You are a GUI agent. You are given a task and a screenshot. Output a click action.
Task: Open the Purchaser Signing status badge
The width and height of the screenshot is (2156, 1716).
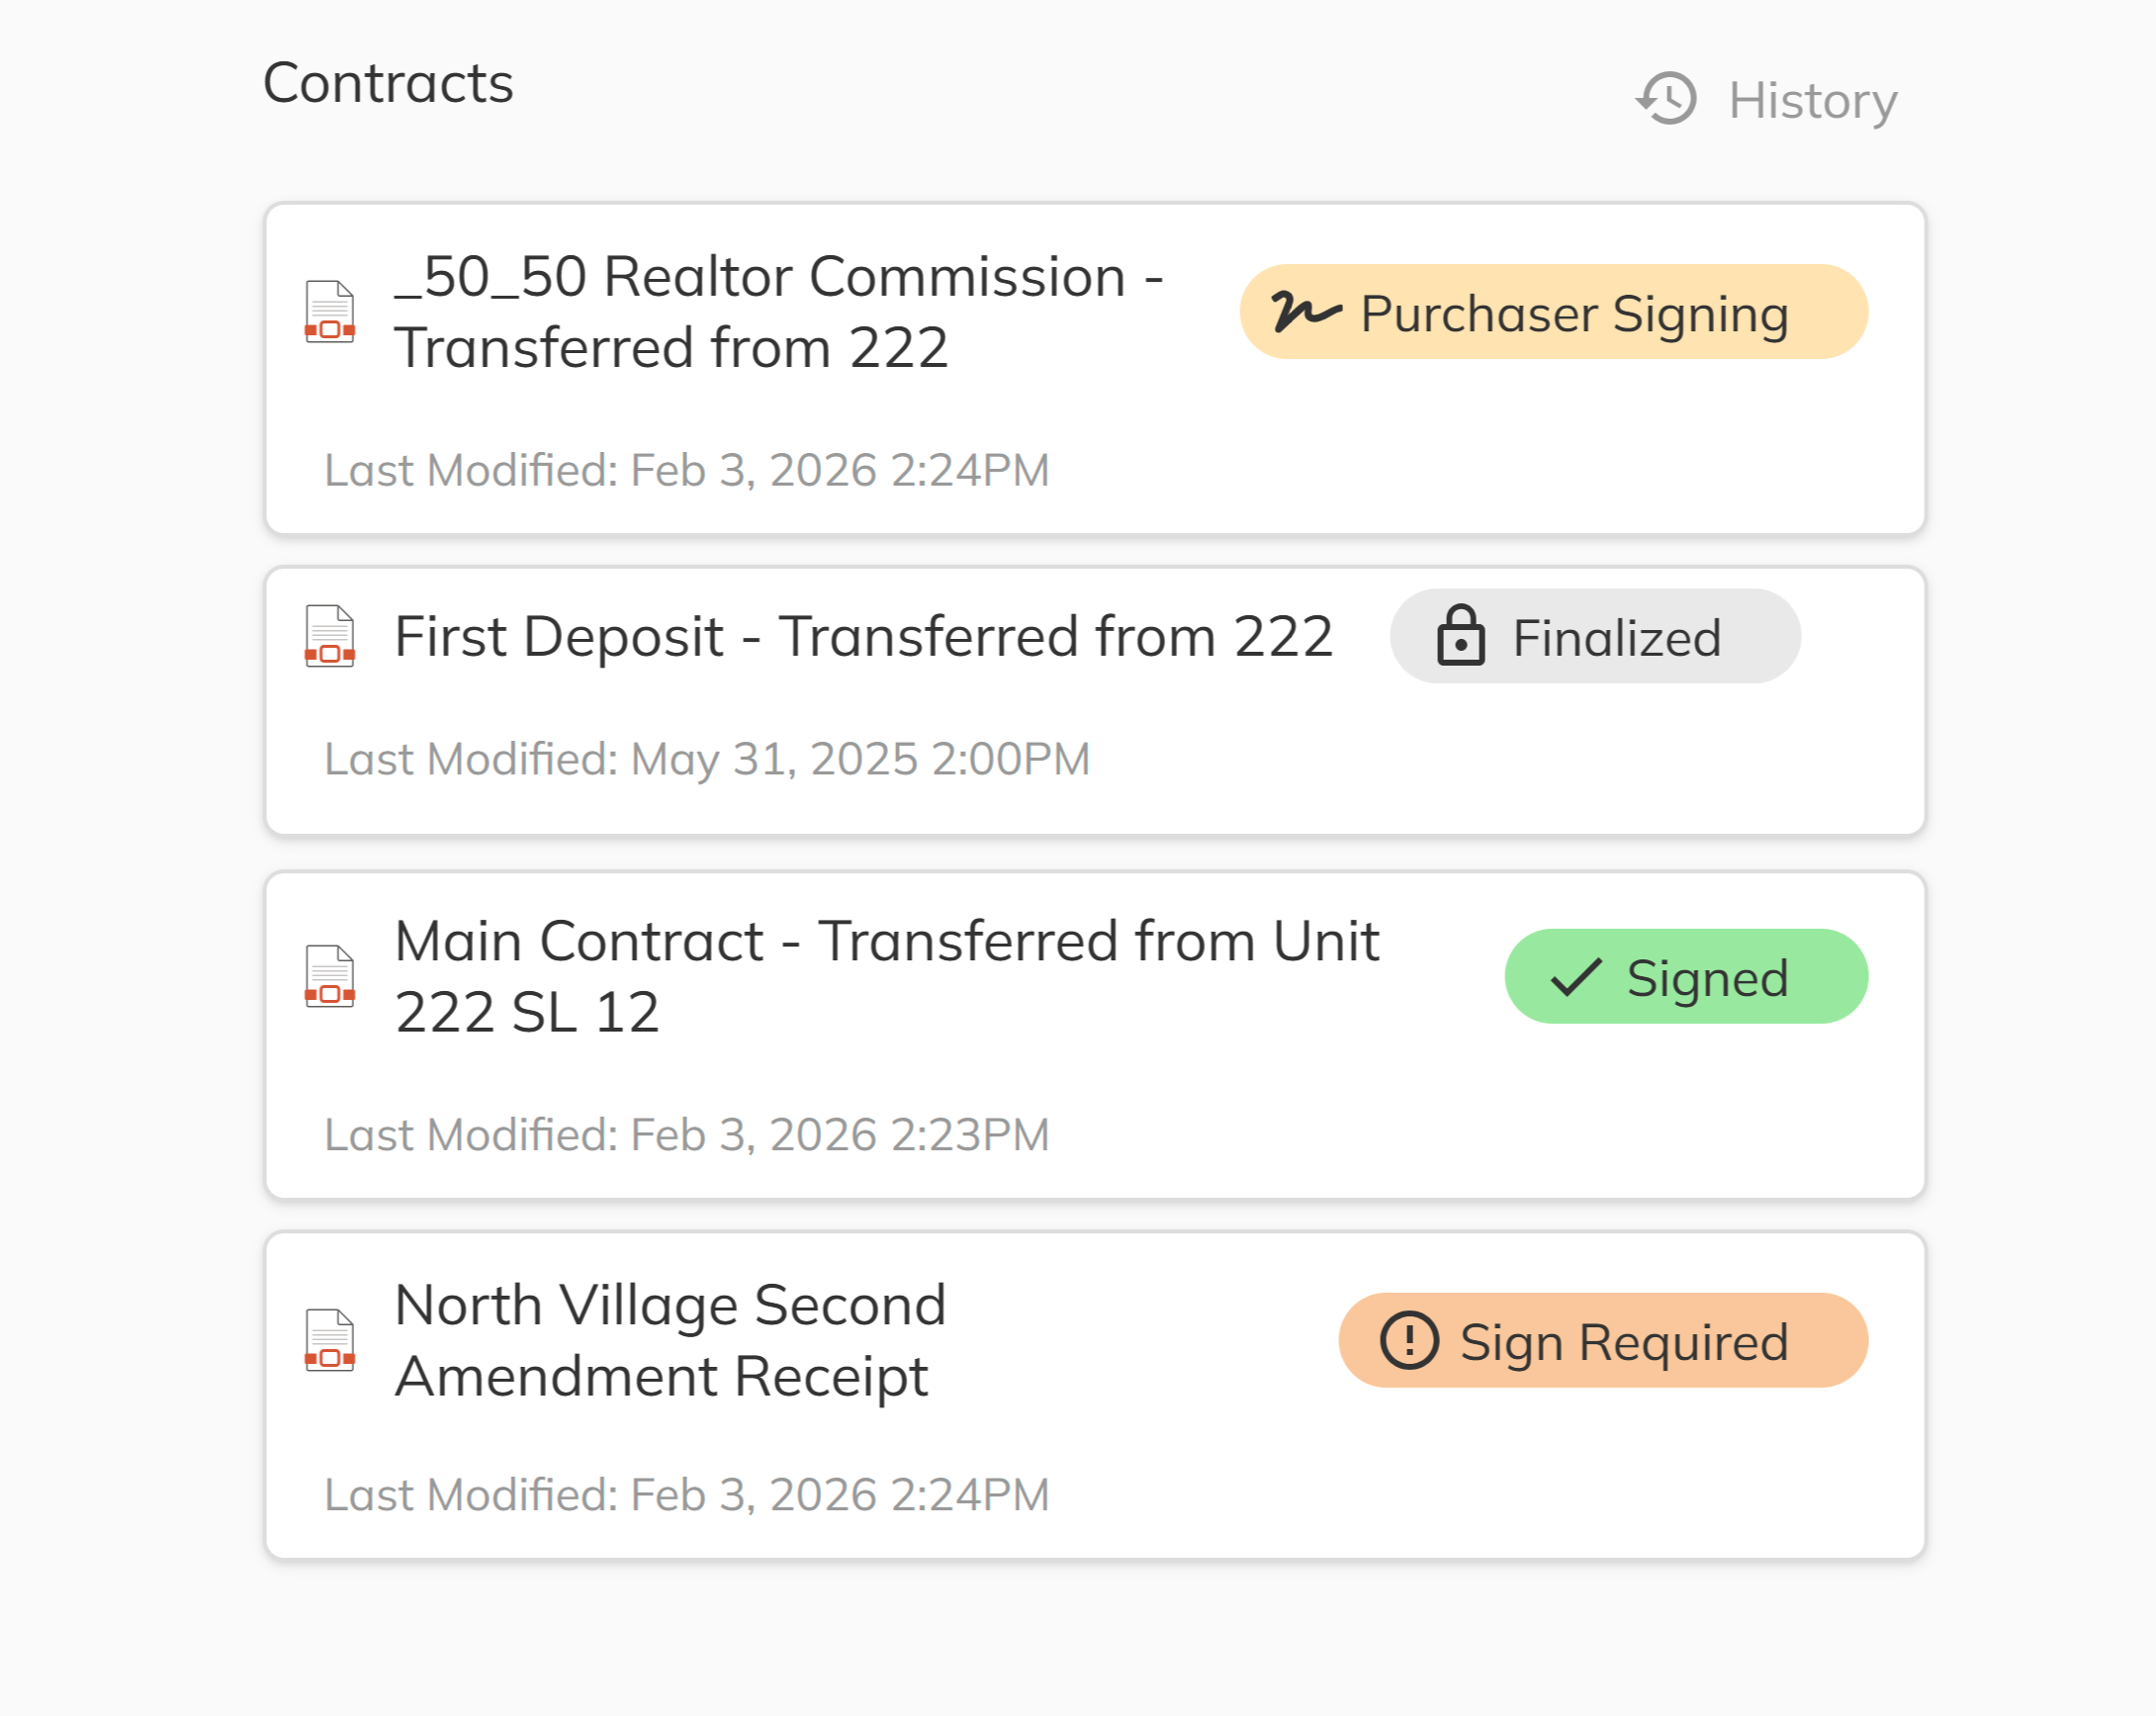tap(1552, 311)
